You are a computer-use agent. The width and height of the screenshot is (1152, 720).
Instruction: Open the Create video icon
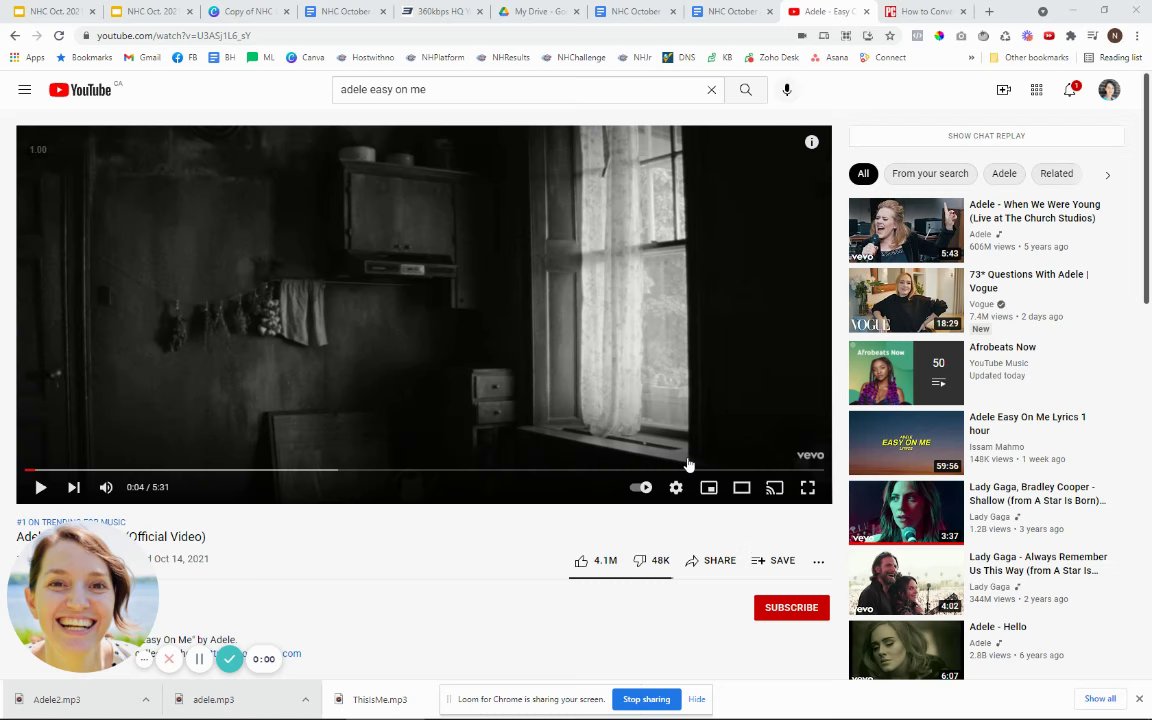click(1003, 90)
